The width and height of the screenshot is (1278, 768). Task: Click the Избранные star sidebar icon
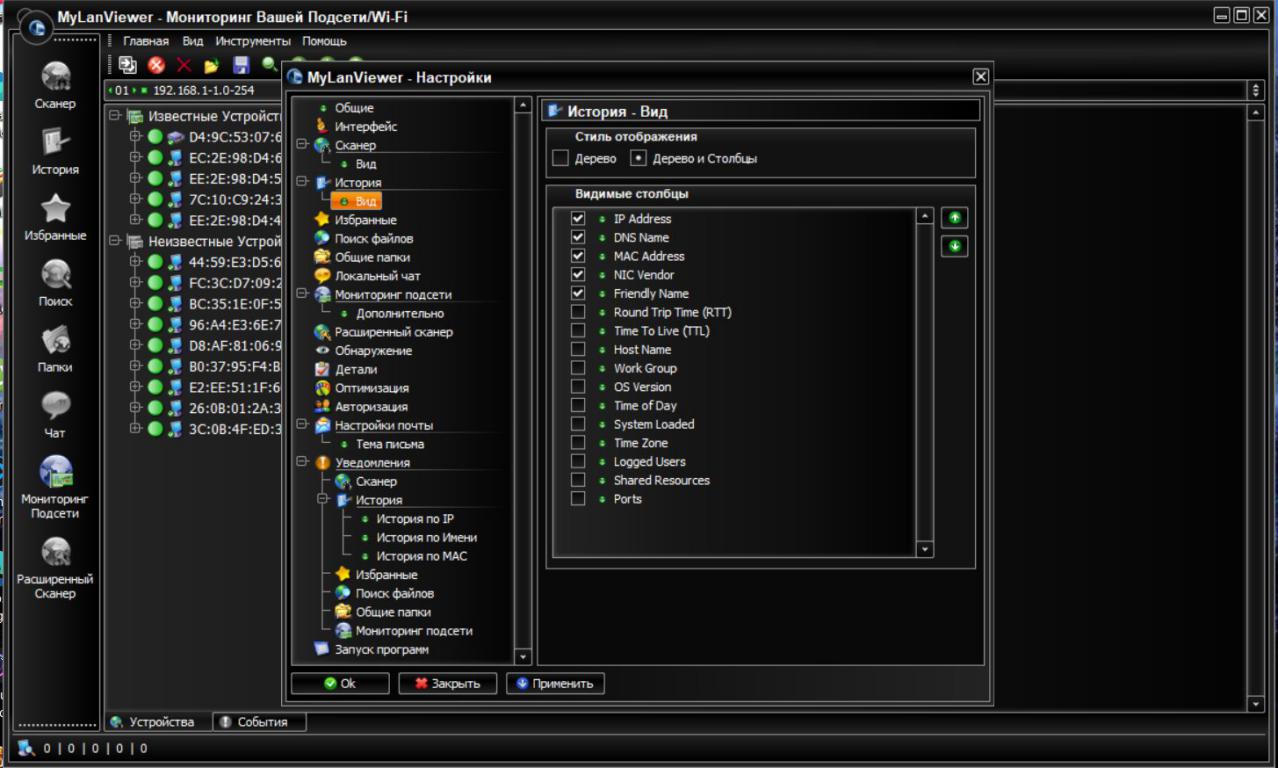[x=55, y=209]
